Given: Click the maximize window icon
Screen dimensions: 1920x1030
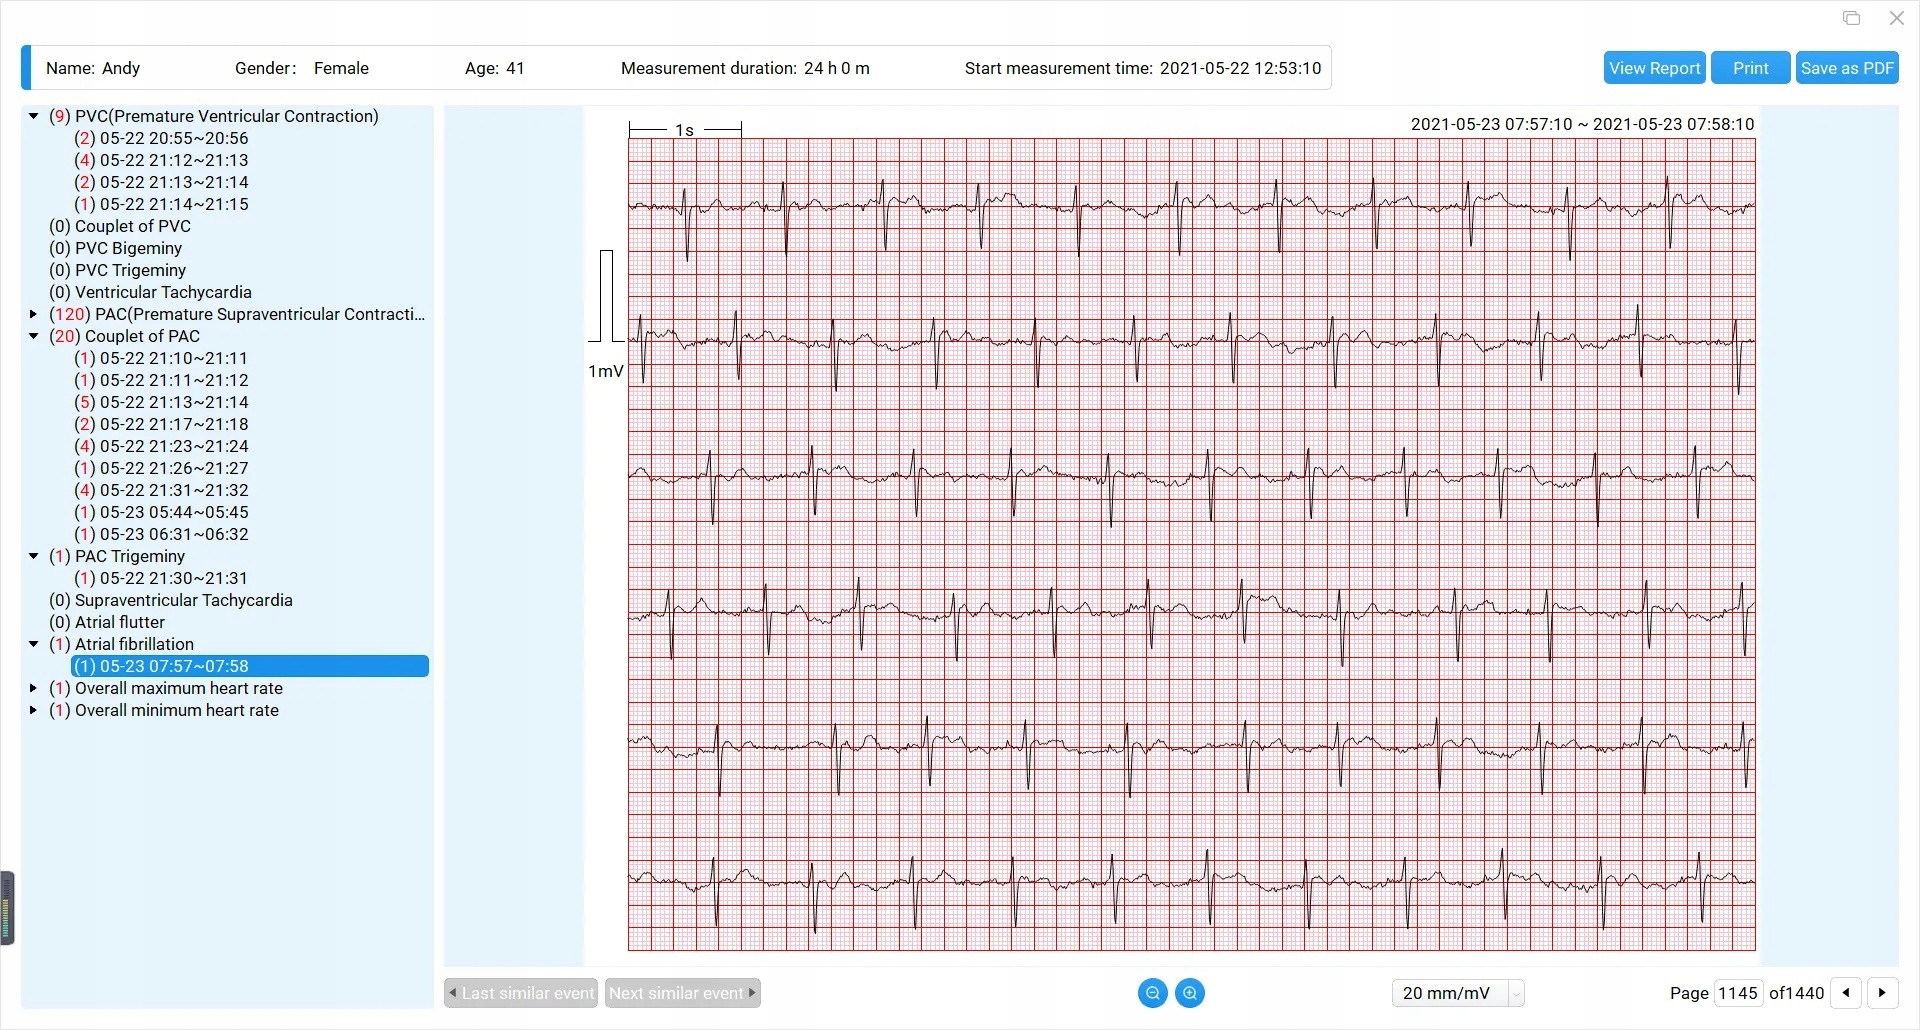Looking at the screenshot, I should 1851,19.
